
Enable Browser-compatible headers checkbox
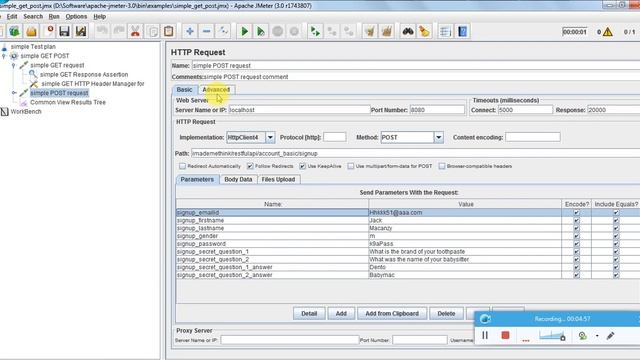click(442, 166)
